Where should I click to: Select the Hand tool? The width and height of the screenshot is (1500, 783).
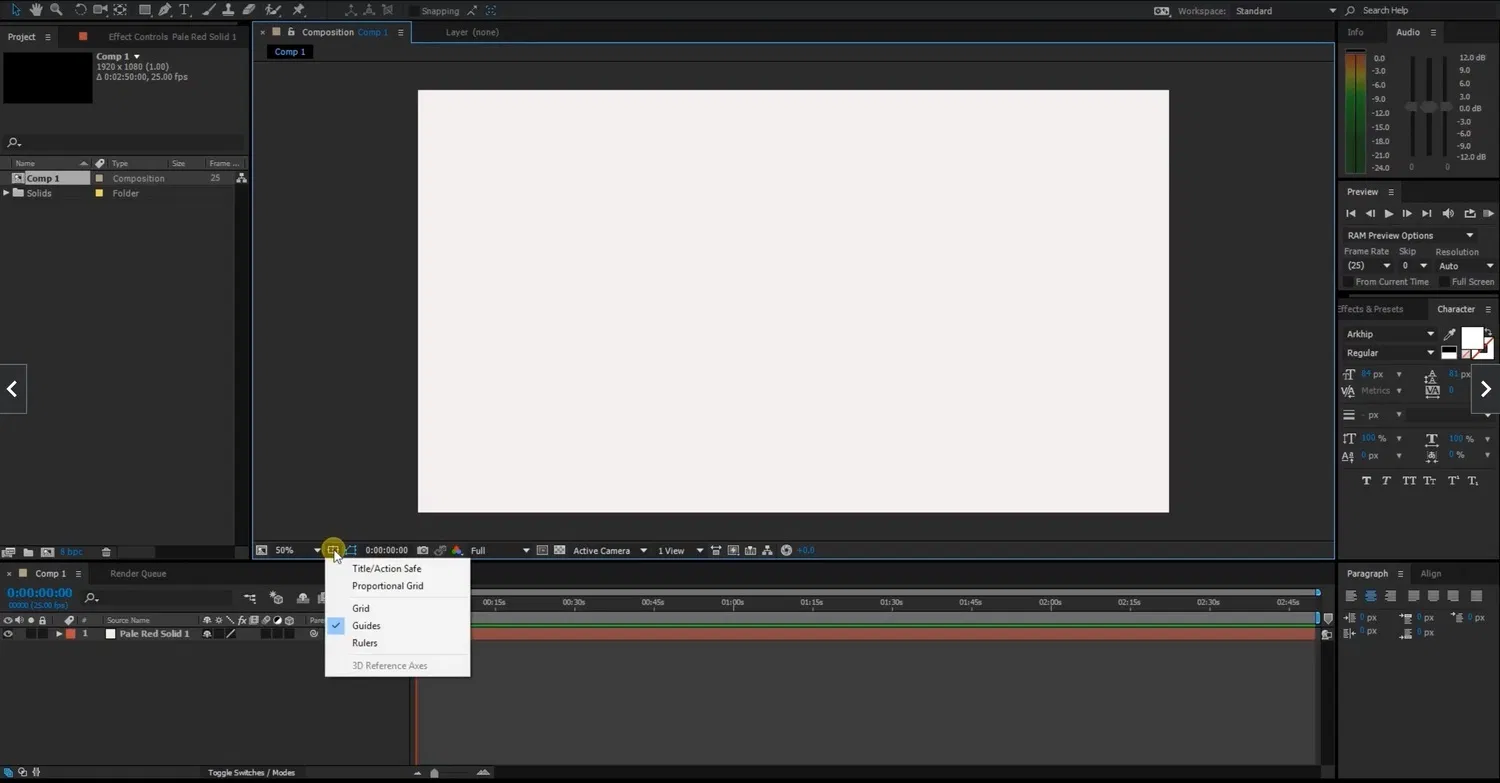pyautogui.click(x=35, y=10)
